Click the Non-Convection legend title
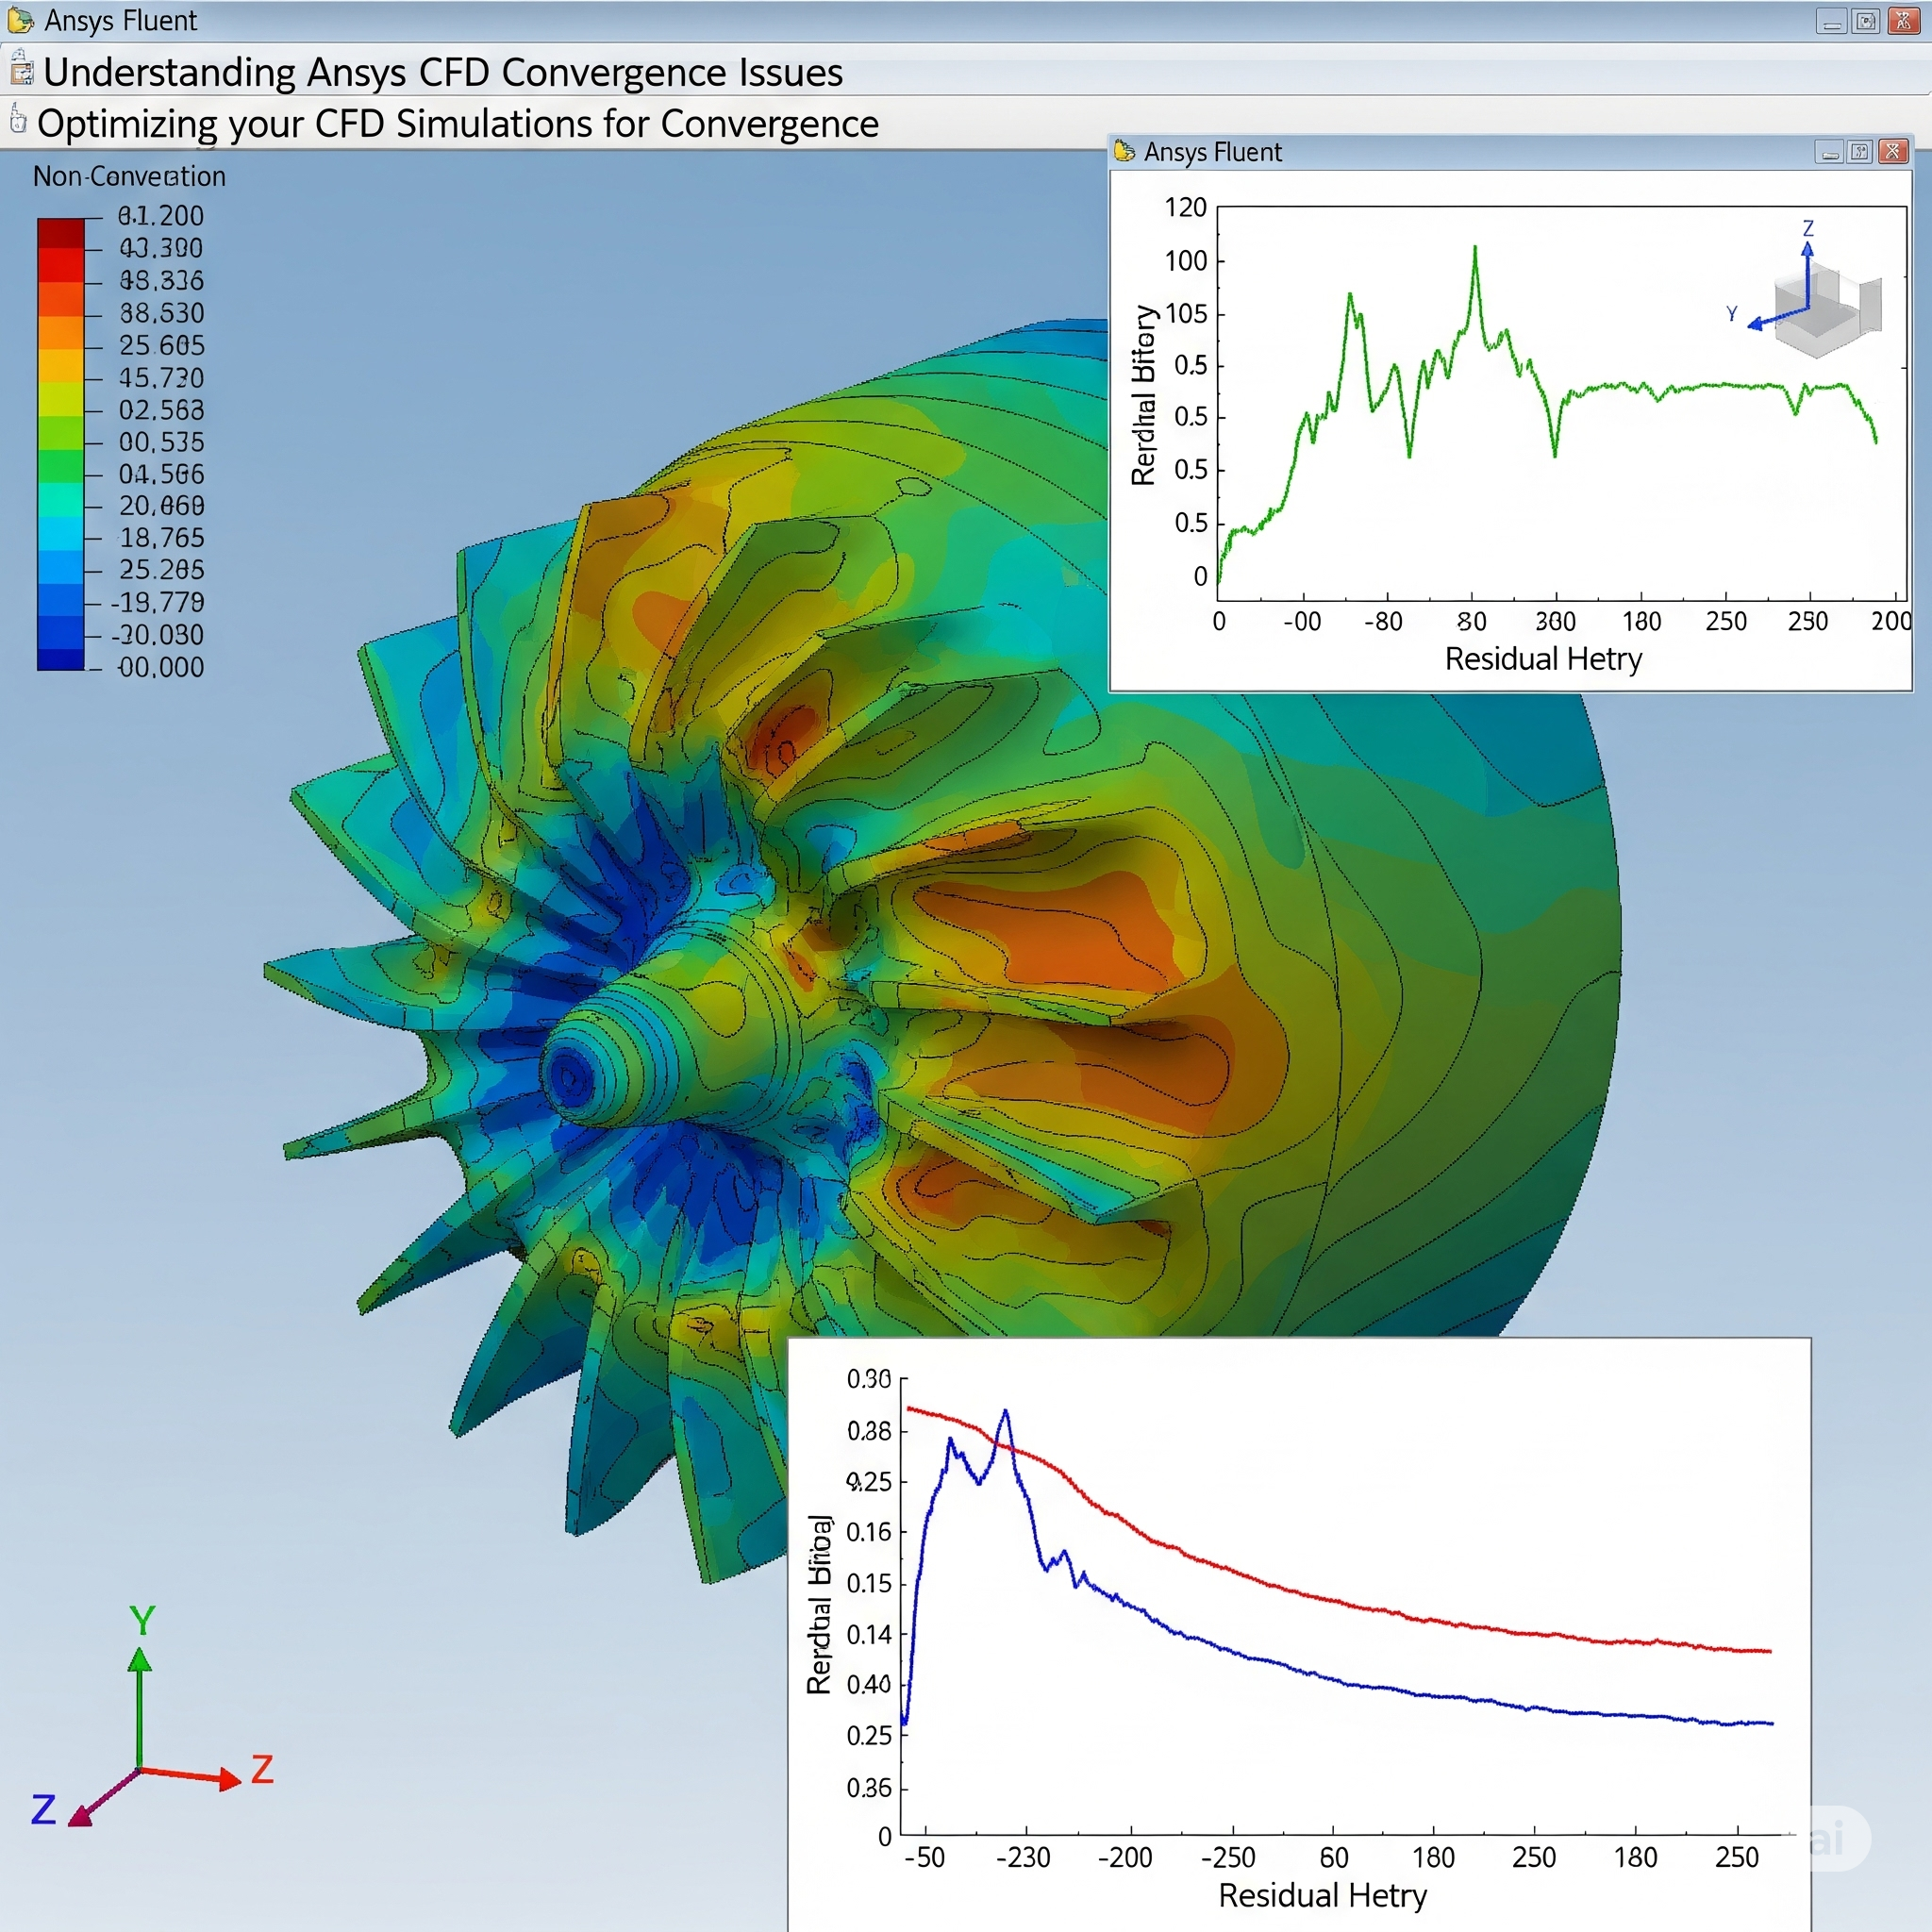This screenshot has width=1932, height=1932. (128, 176)
